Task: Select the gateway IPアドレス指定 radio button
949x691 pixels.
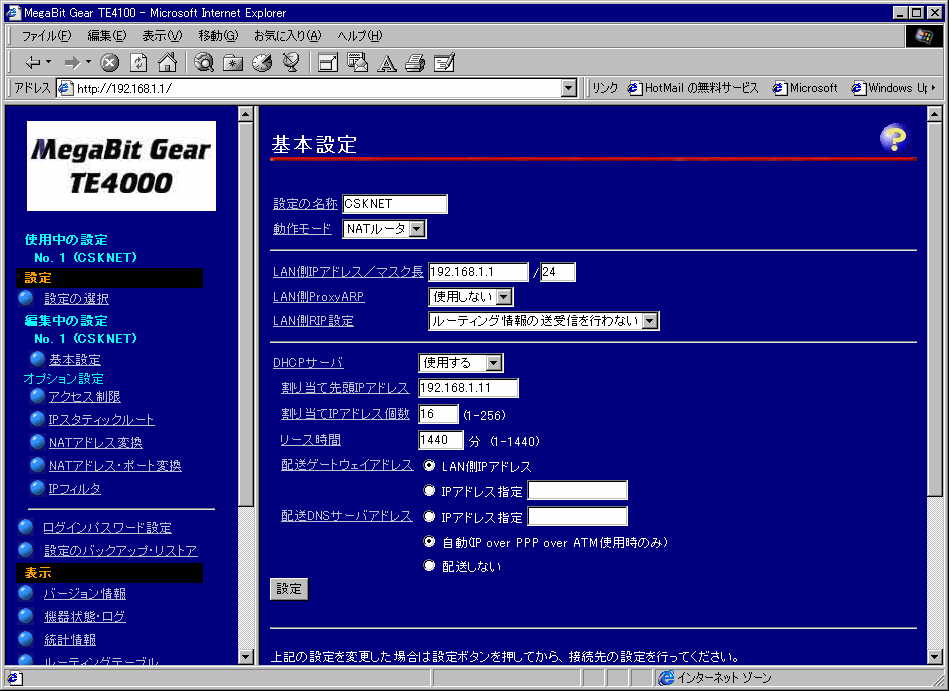Action: click(x=429, y=491)
